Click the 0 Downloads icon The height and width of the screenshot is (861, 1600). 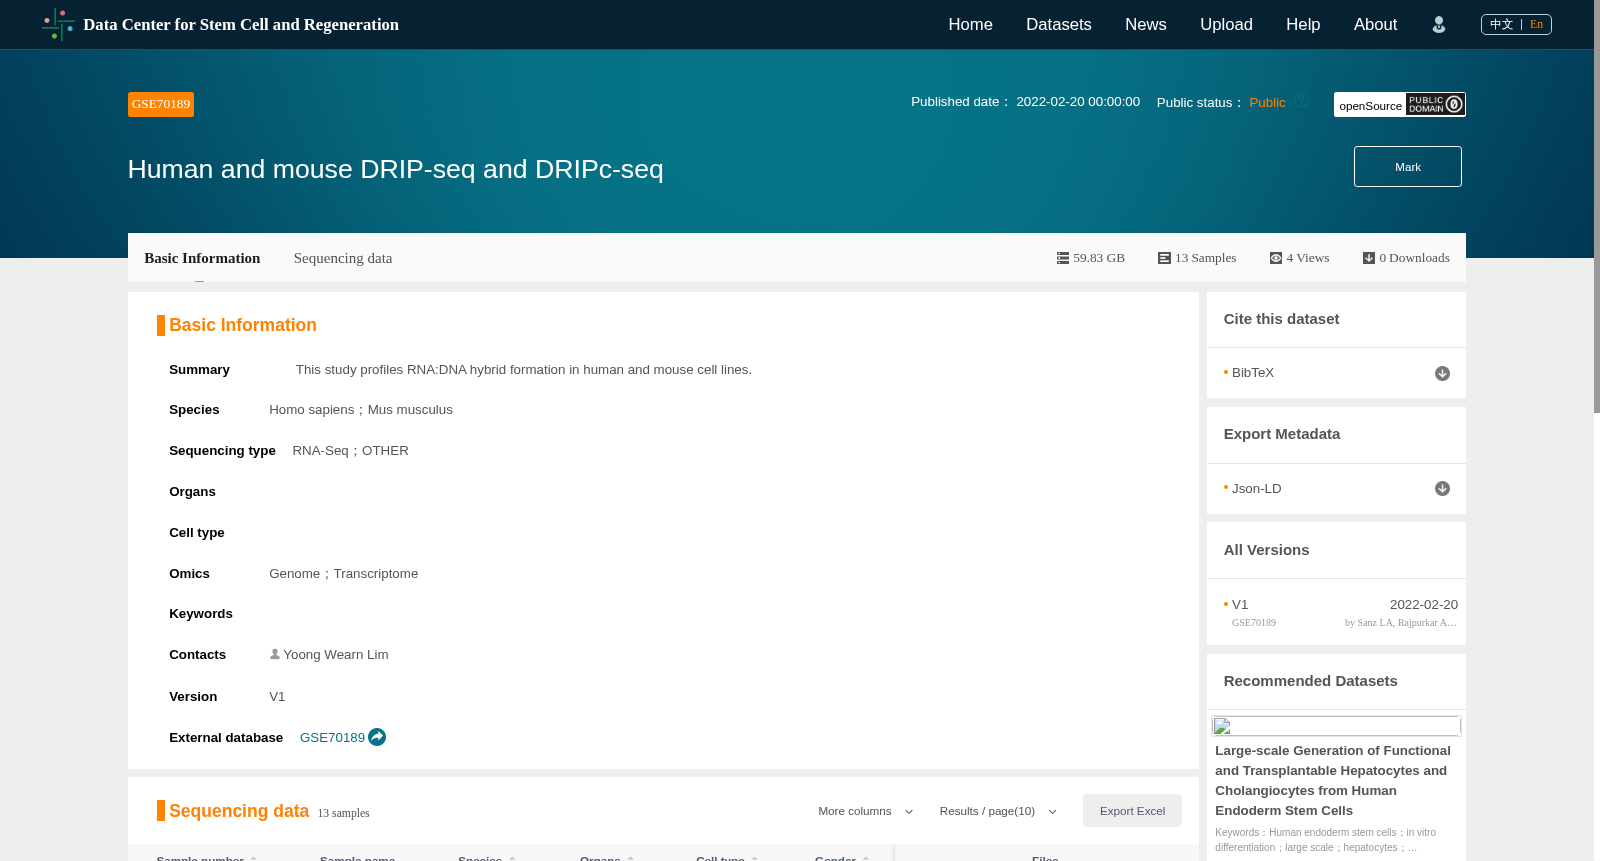[1369, 258]
